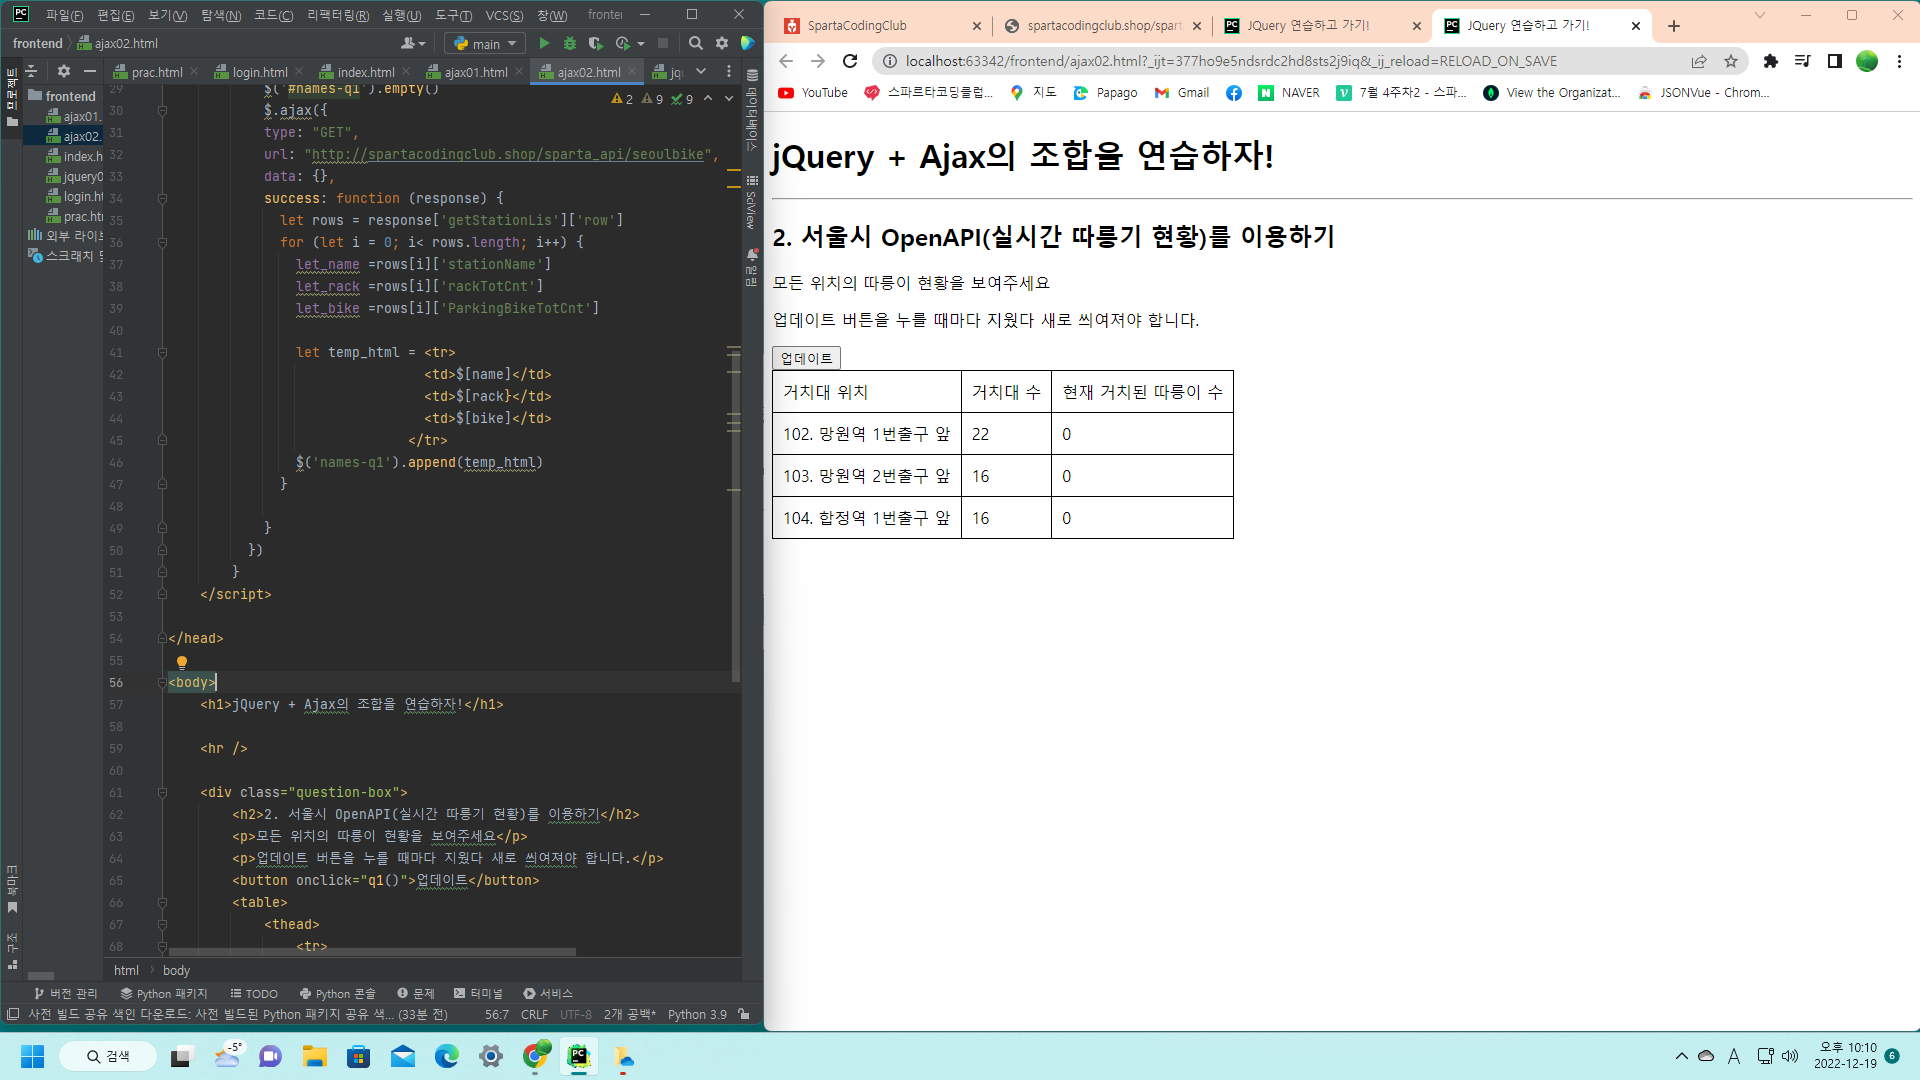The width and height of the screenshot is (1920, 1080).
Task: Open the NAVER bookmark
Action: point(1289,92)
